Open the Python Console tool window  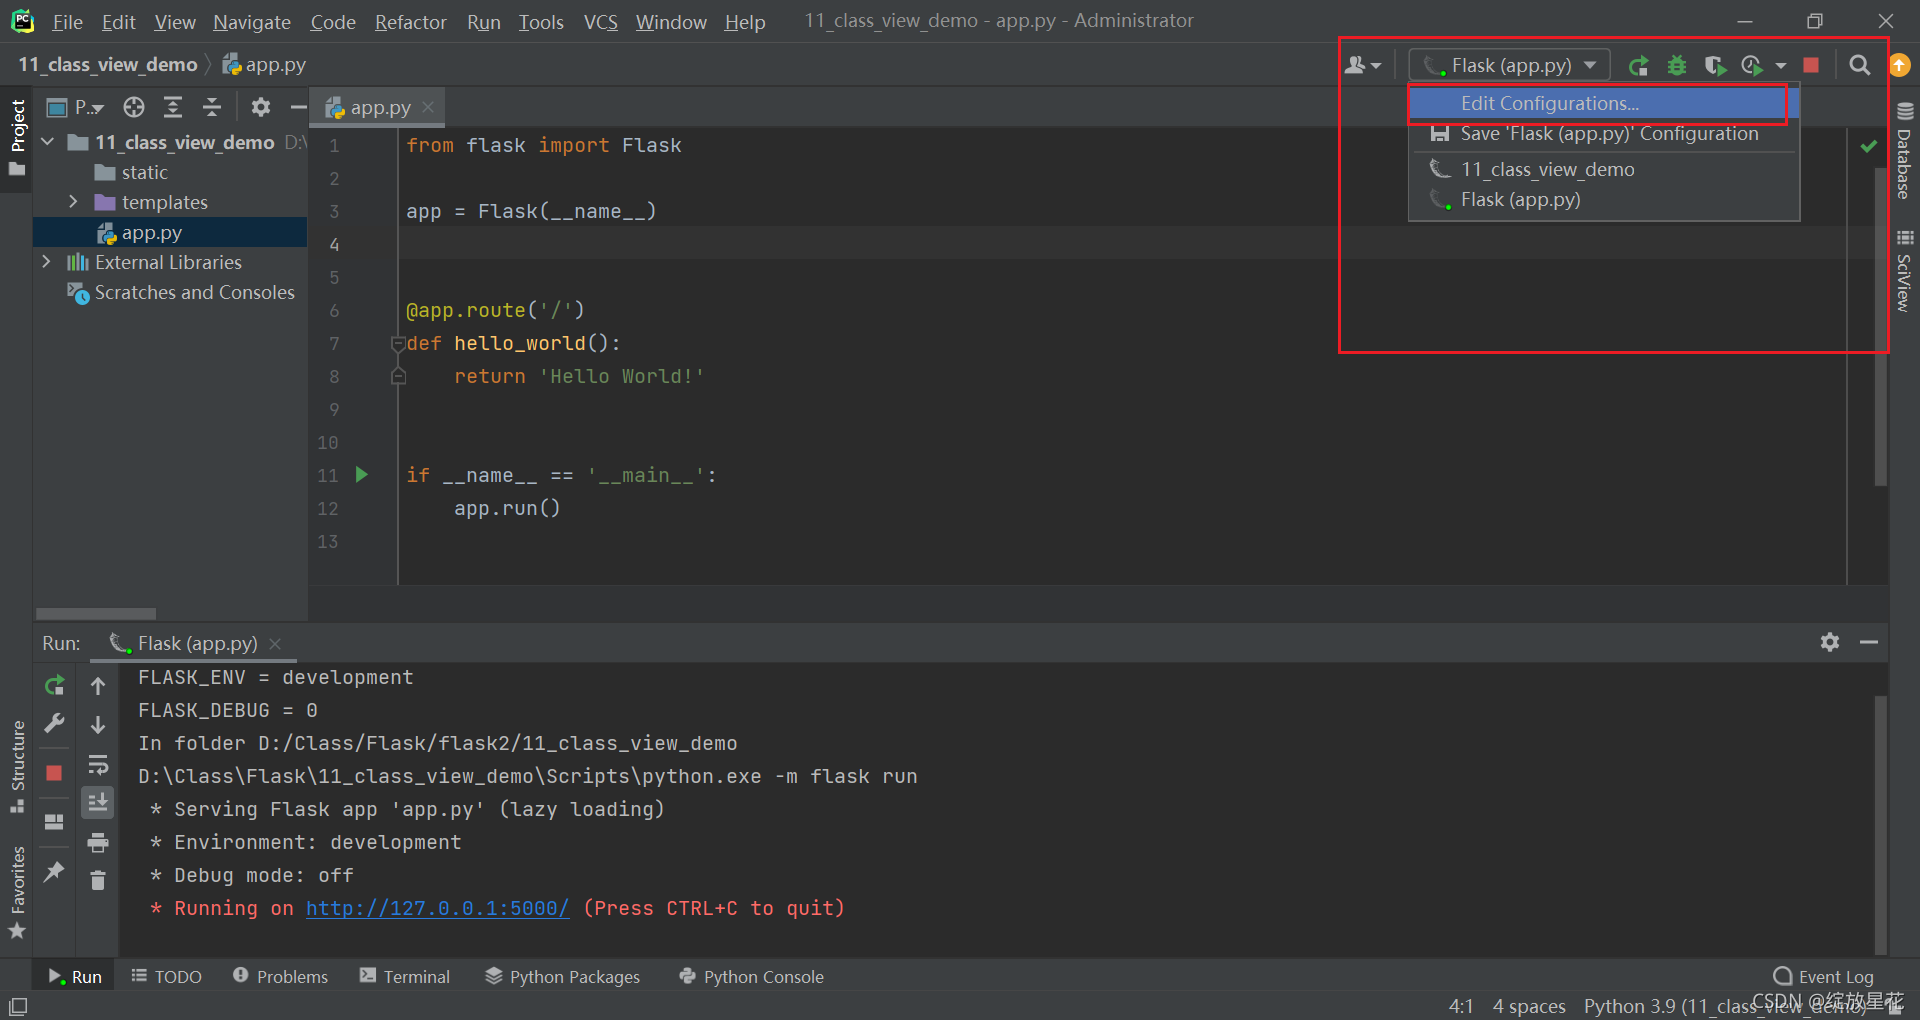751,976
